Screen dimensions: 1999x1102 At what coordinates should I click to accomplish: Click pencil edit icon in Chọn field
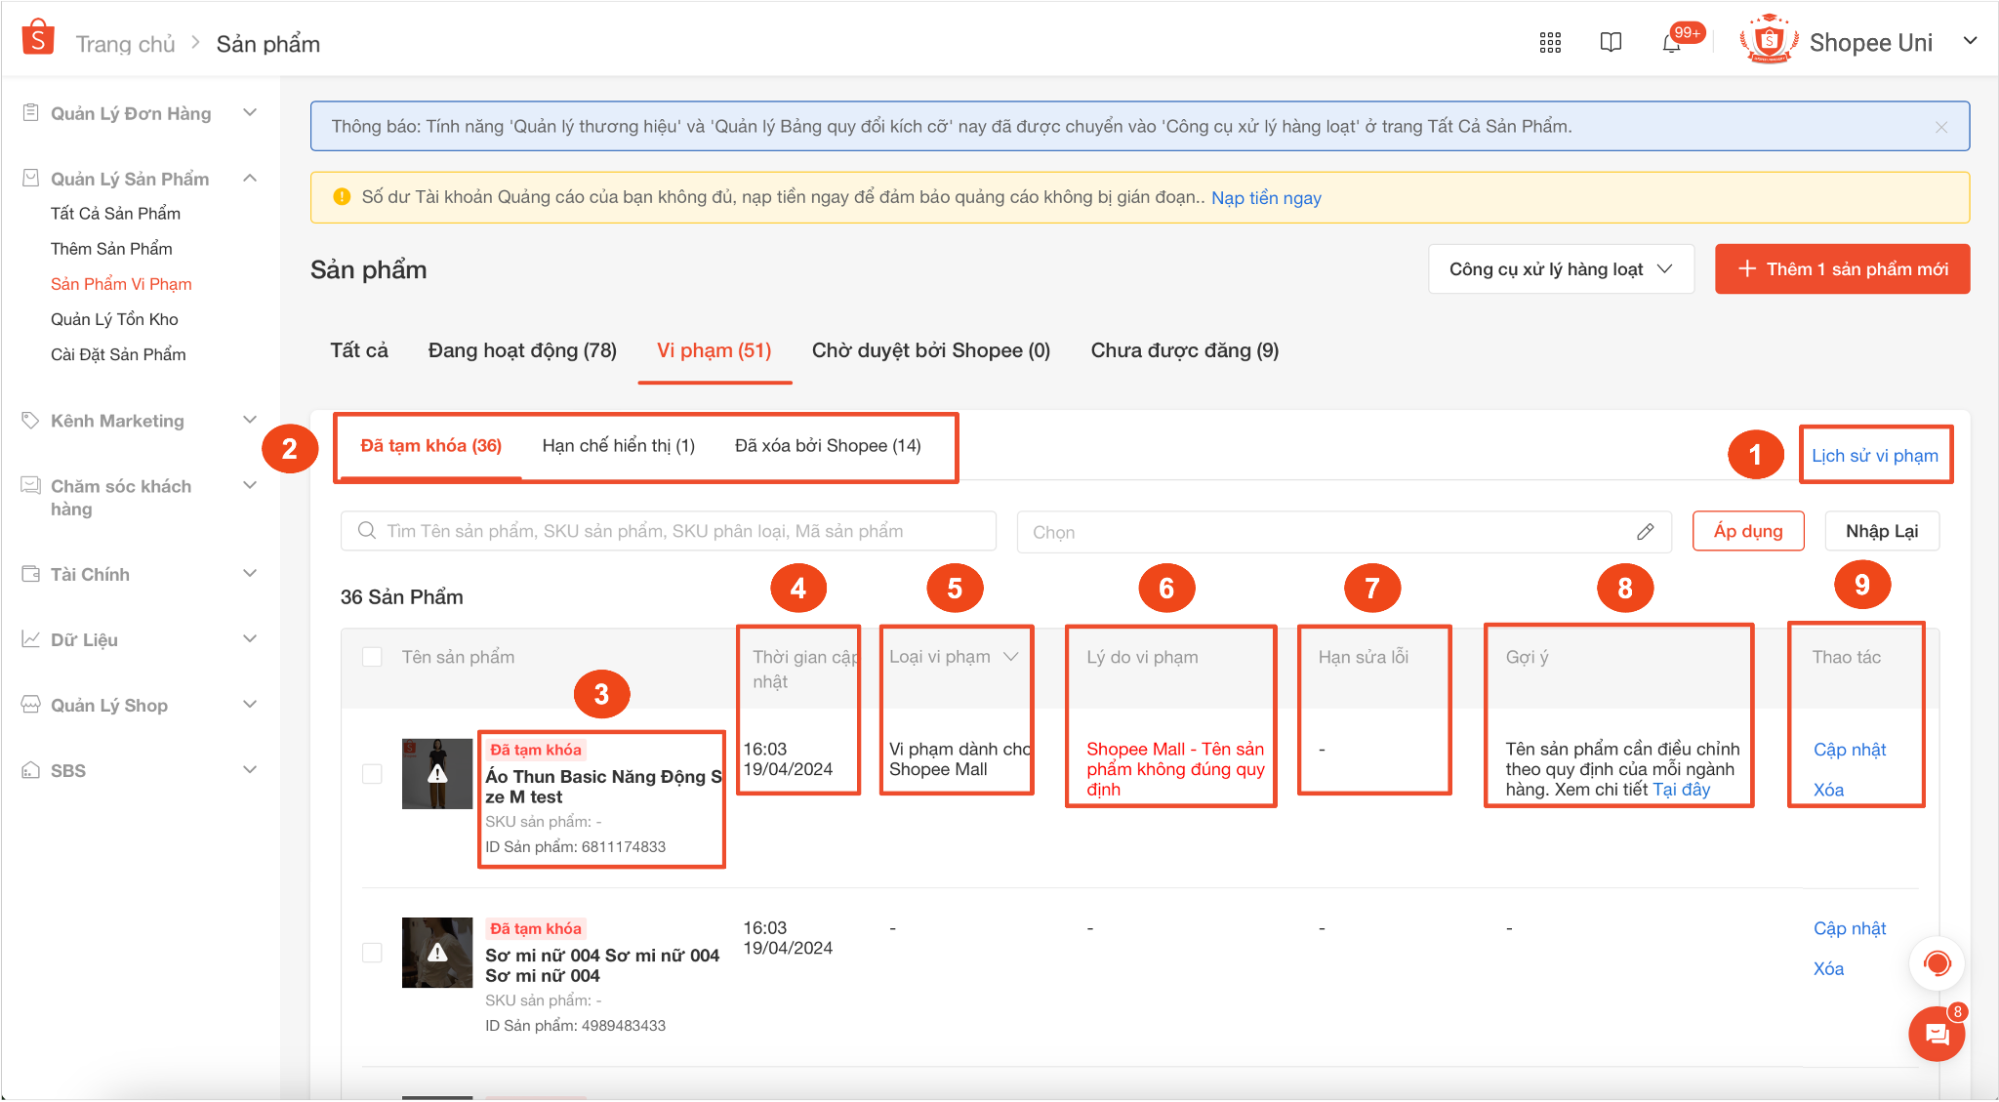point(1645,532)
